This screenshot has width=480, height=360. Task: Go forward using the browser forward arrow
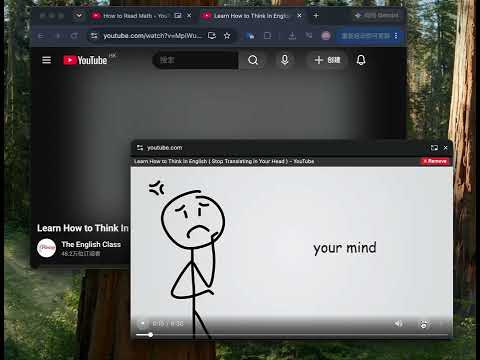(x=58, y=36)
